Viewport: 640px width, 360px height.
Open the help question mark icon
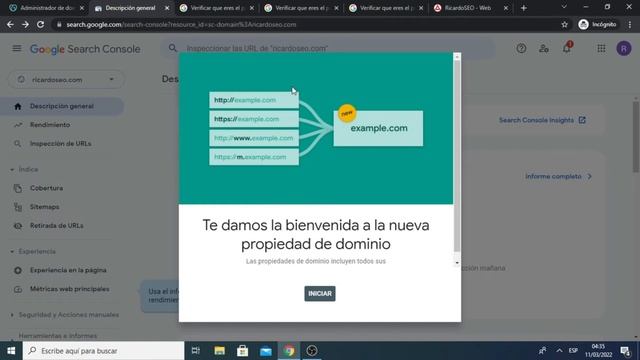pyautogui.click(x=521, y=49)
